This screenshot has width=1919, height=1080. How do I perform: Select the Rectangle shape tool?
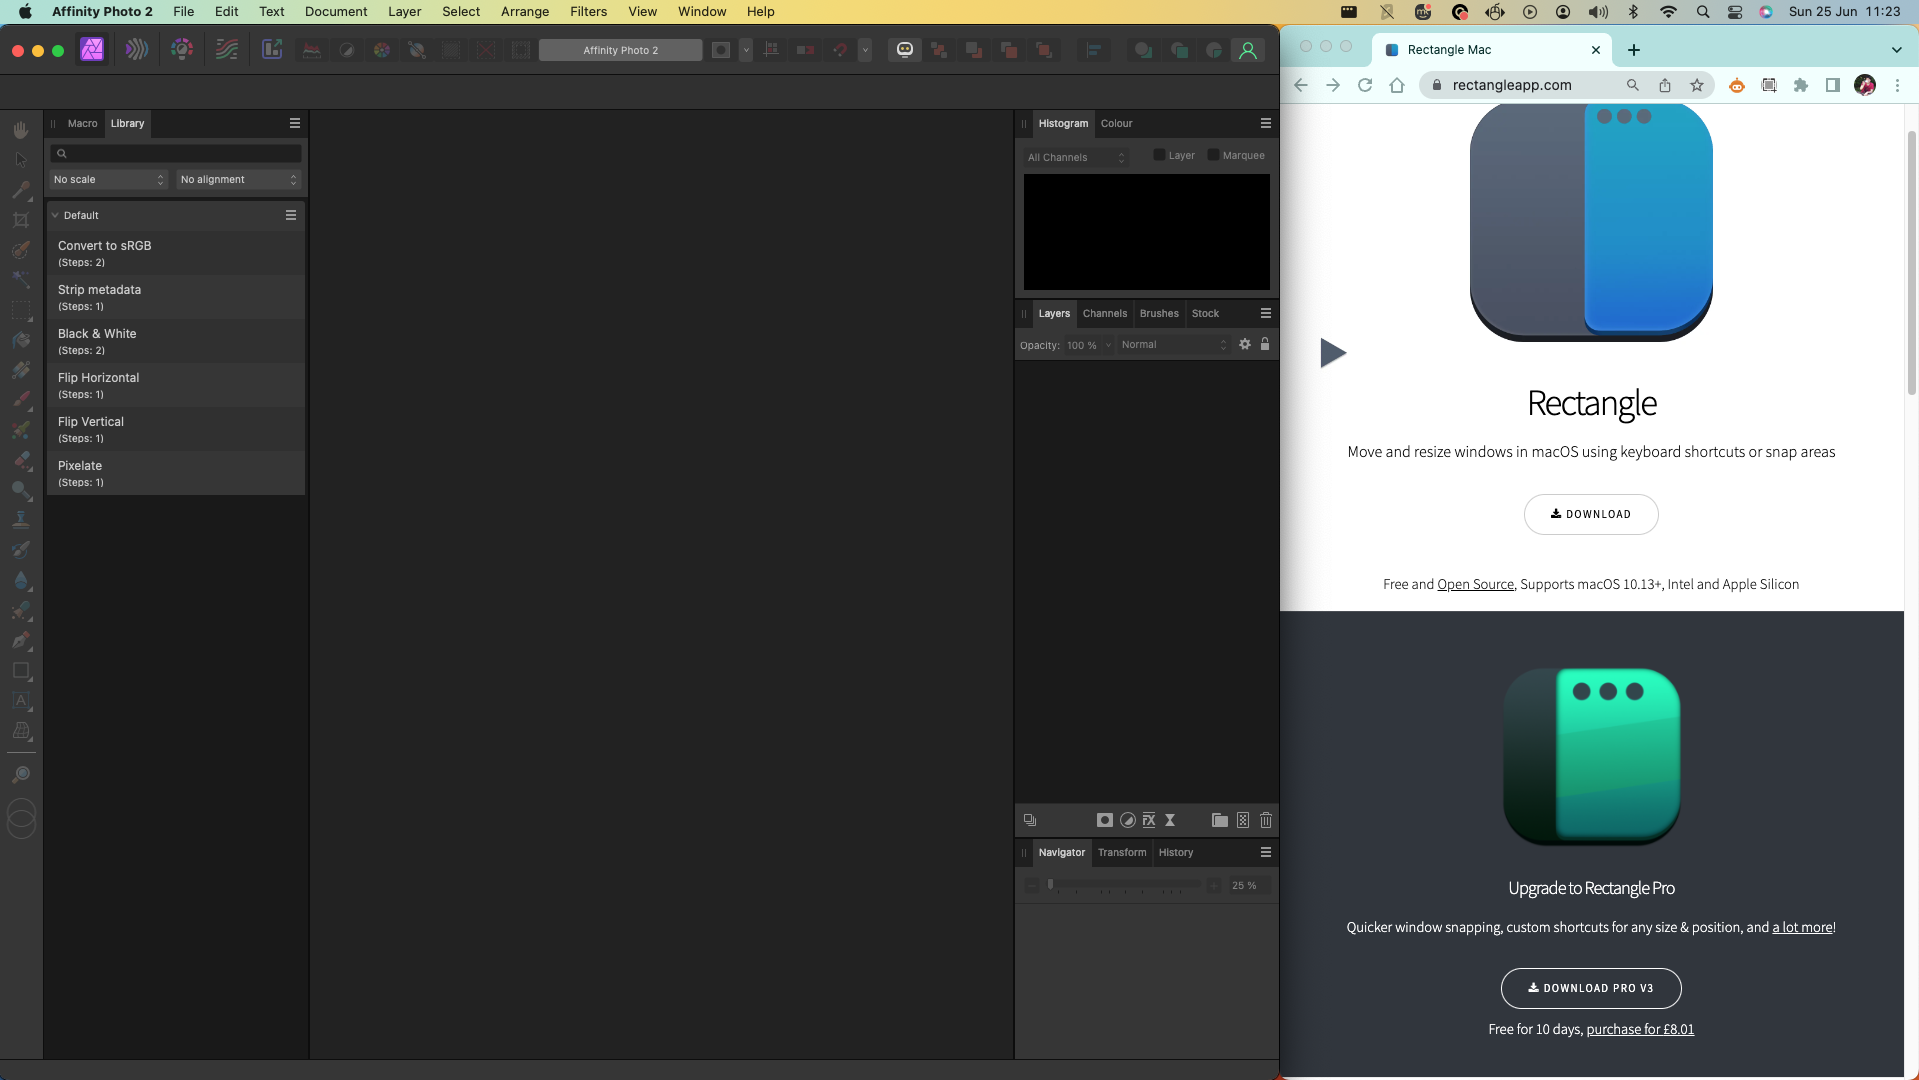[21, 671]
